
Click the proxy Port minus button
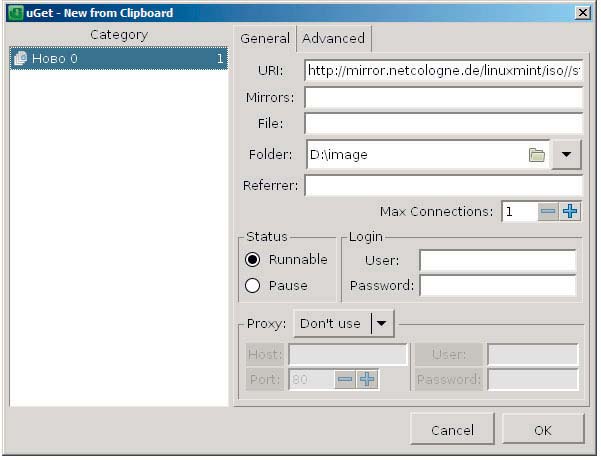[345, 380]
